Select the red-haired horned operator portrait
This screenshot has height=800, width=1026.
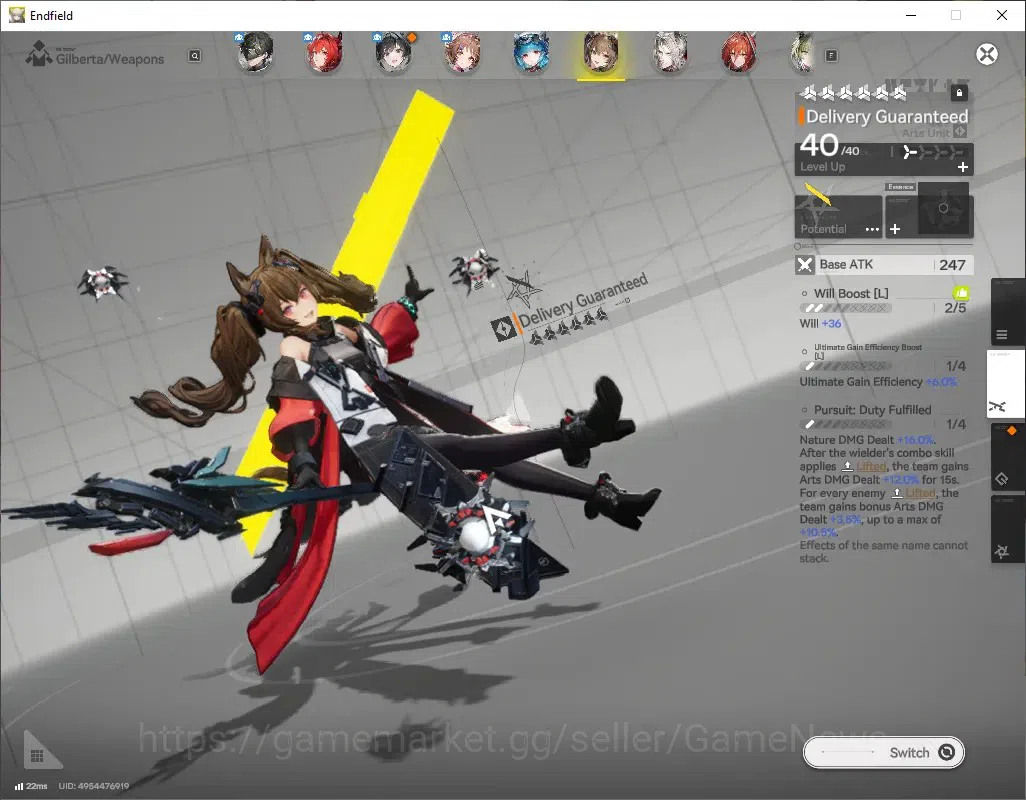click(x=325, y=52)
